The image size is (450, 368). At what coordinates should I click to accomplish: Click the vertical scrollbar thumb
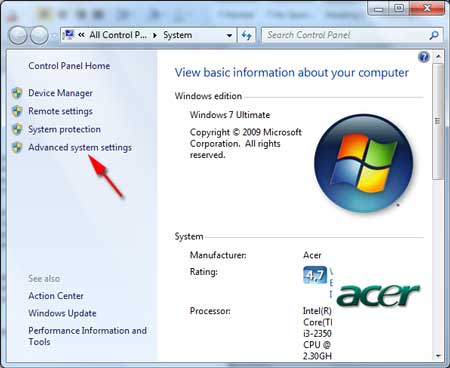[438, 122]
